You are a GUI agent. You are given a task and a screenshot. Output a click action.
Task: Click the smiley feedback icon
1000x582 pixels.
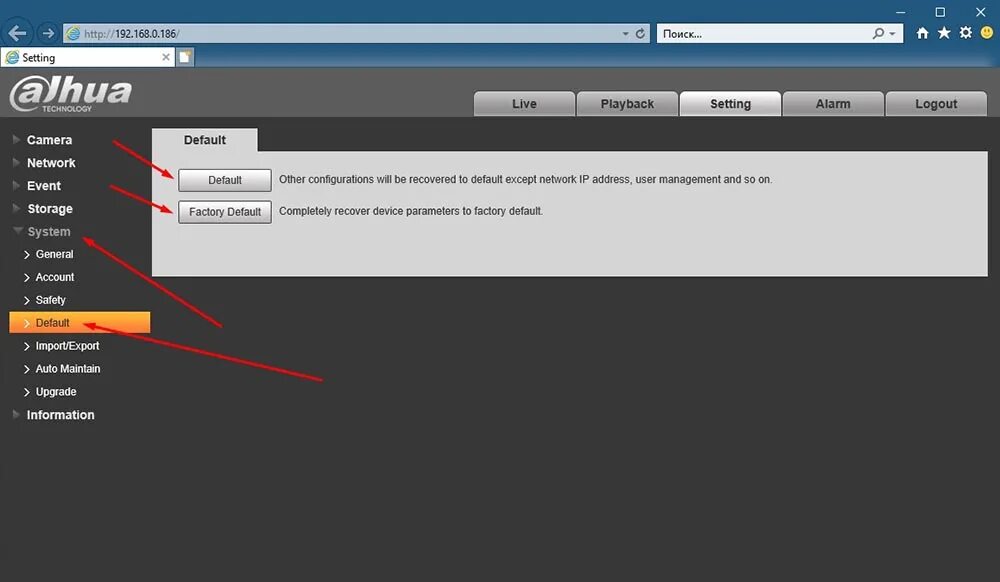pos(987,33)
